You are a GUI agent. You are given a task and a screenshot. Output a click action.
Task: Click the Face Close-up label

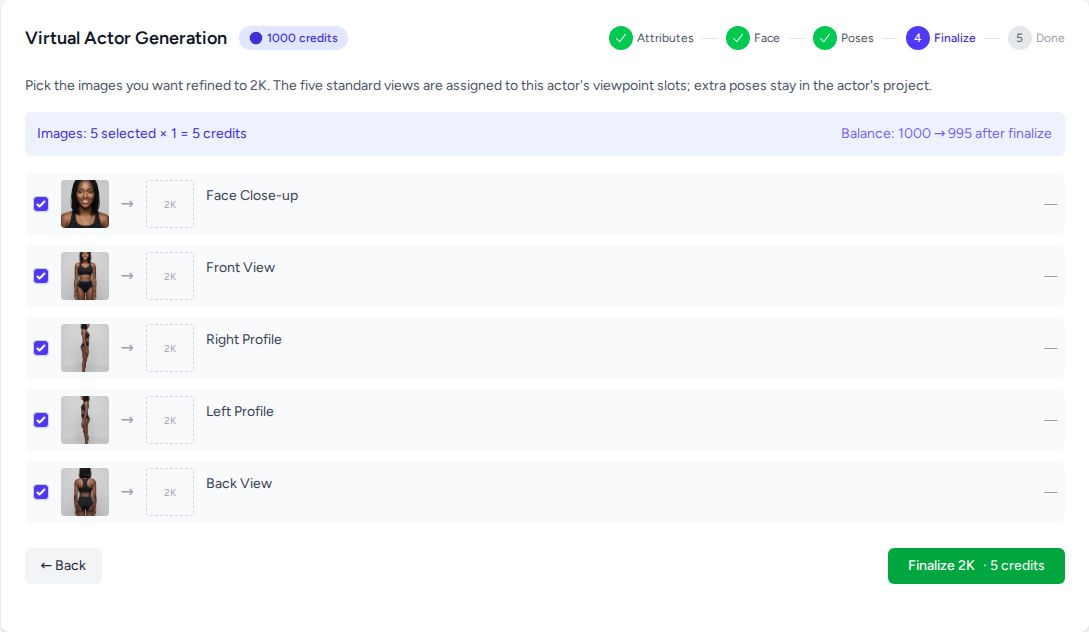(252, 196)
